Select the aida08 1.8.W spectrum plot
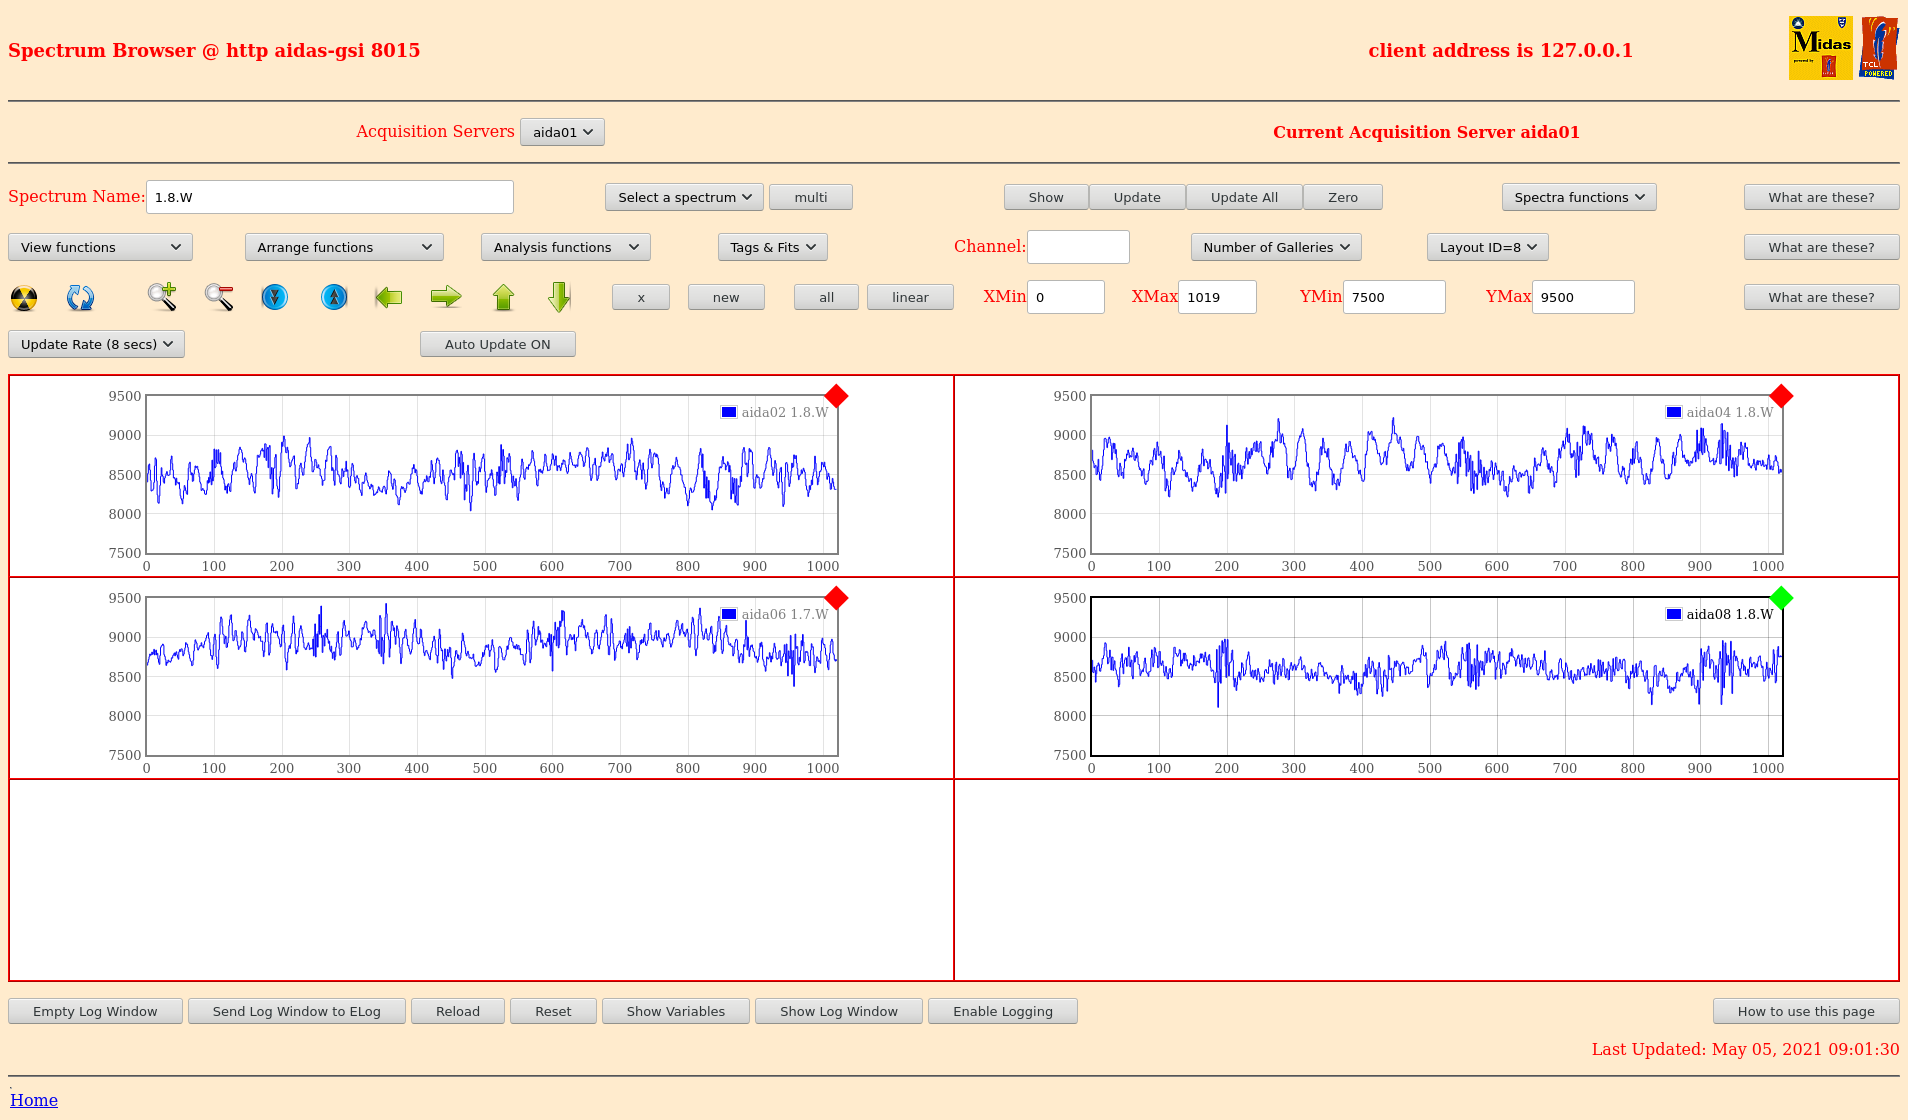Screen dimensions: 1908x1120 click(x=1436, y=677)
